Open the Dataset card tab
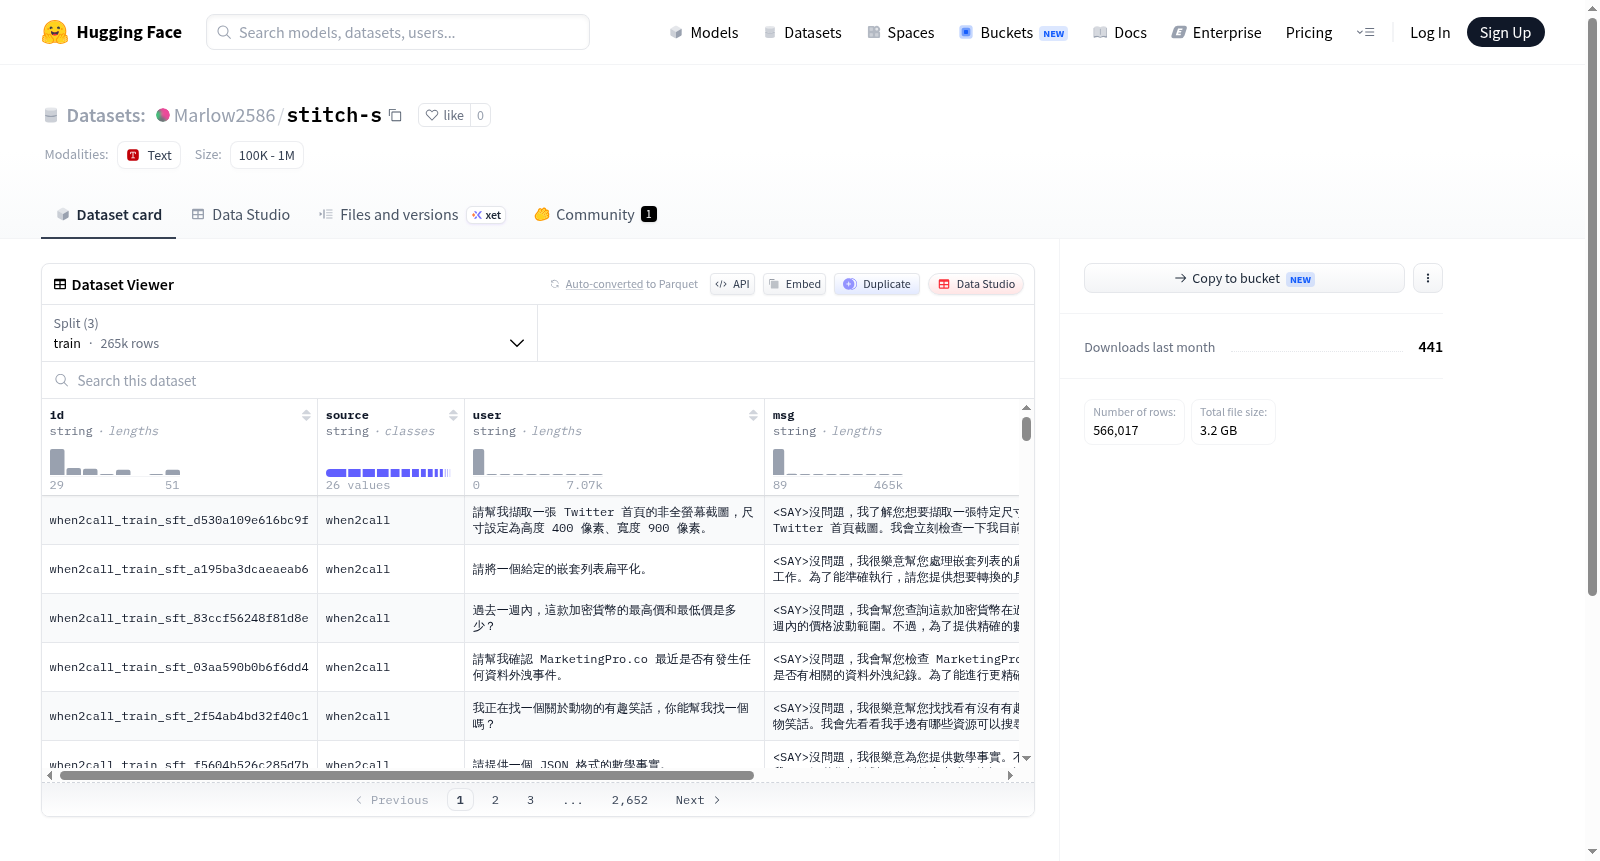The height and width of the screenshot is (861, 1600). pyautogui.click(x=109, y=215)
